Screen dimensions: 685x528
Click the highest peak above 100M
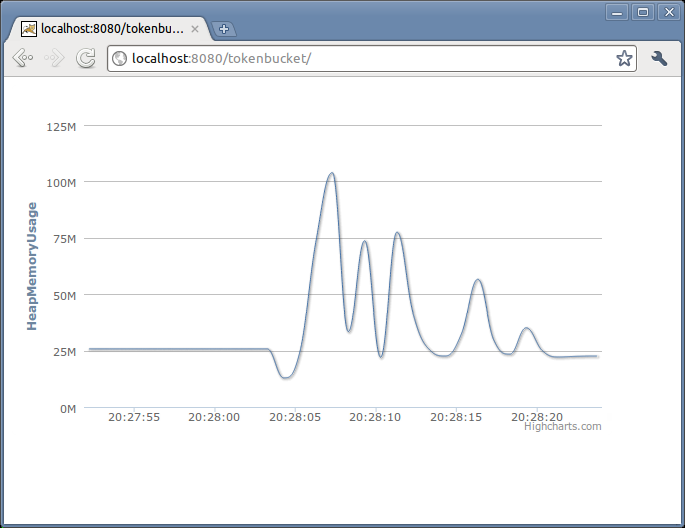[332, 173]
